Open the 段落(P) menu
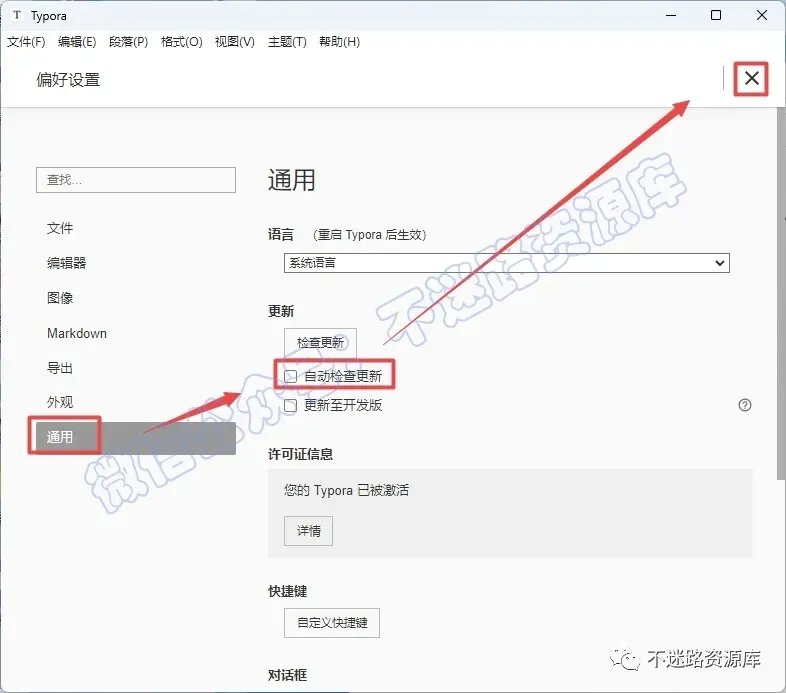Image resolution: width=786 pixels, height=693 pixels. coord(128,42)
